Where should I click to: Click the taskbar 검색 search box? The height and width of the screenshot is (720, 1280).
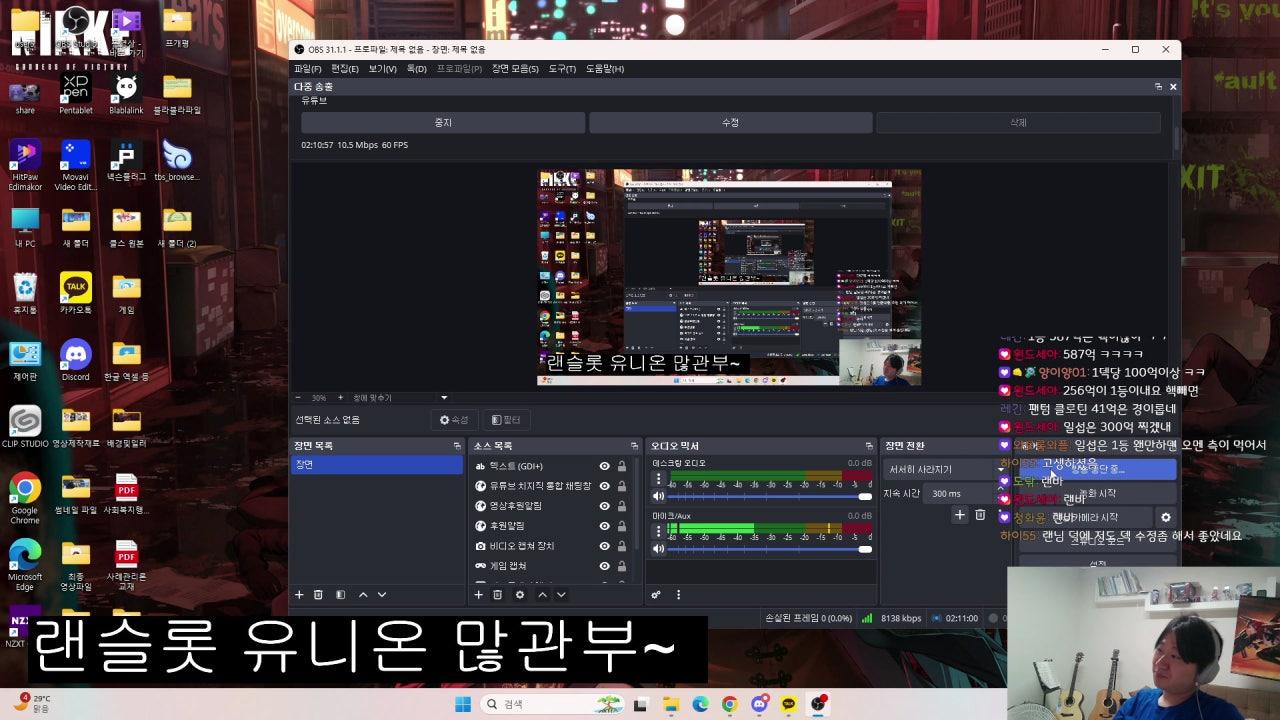pos(550,704)
